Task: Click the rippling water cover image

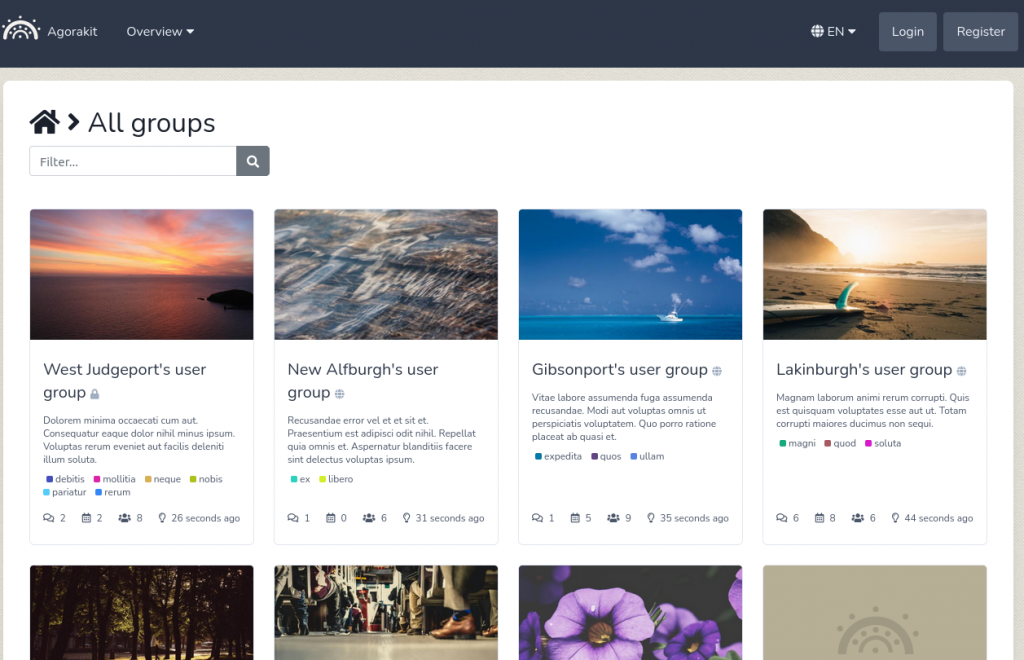Action: pyautogui.click(x=386, y=274)
